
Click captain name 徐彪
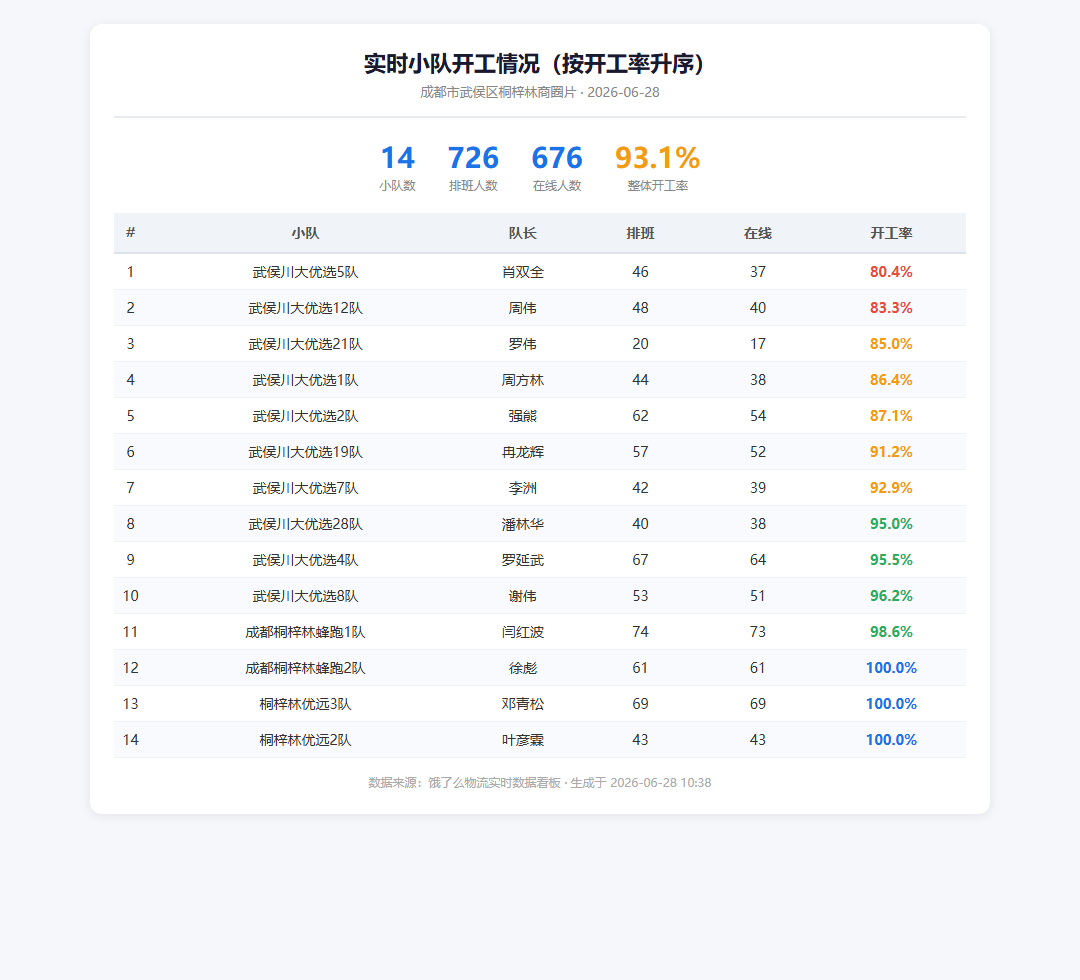523,668
